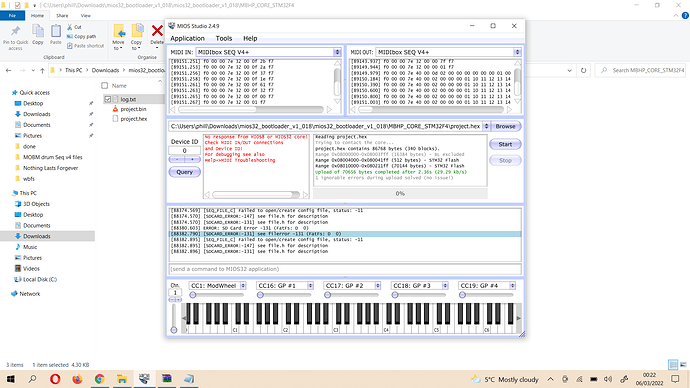Viewport: 690px width, 388px height.
Task: Switch to the Share ribbon tab in Explorer
Action: pos(62,15)
